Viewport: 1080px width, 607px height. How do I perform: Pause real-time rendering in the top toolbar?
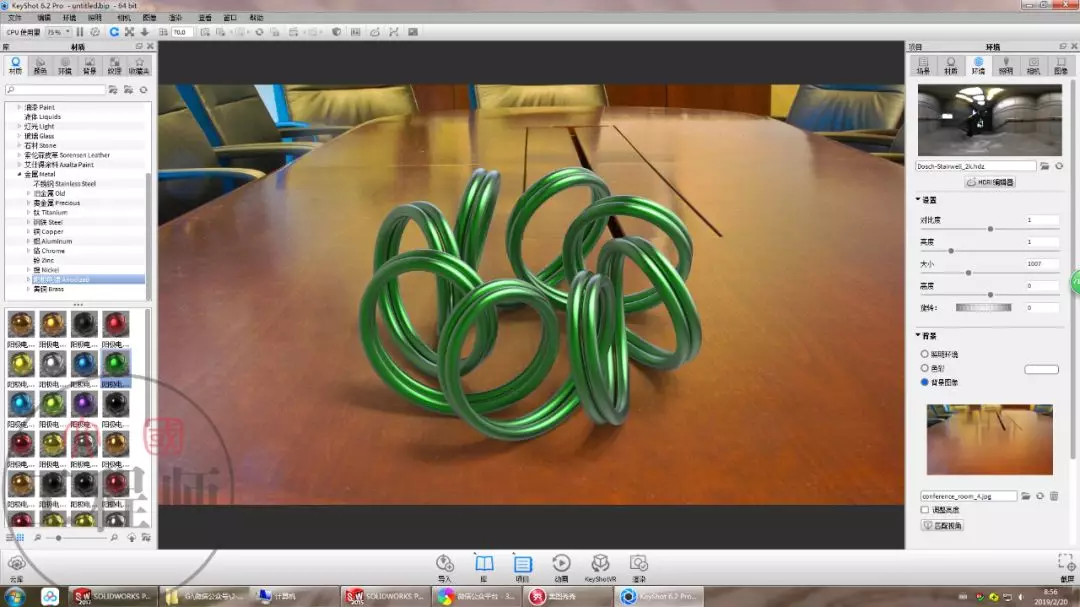pos(80,32)
